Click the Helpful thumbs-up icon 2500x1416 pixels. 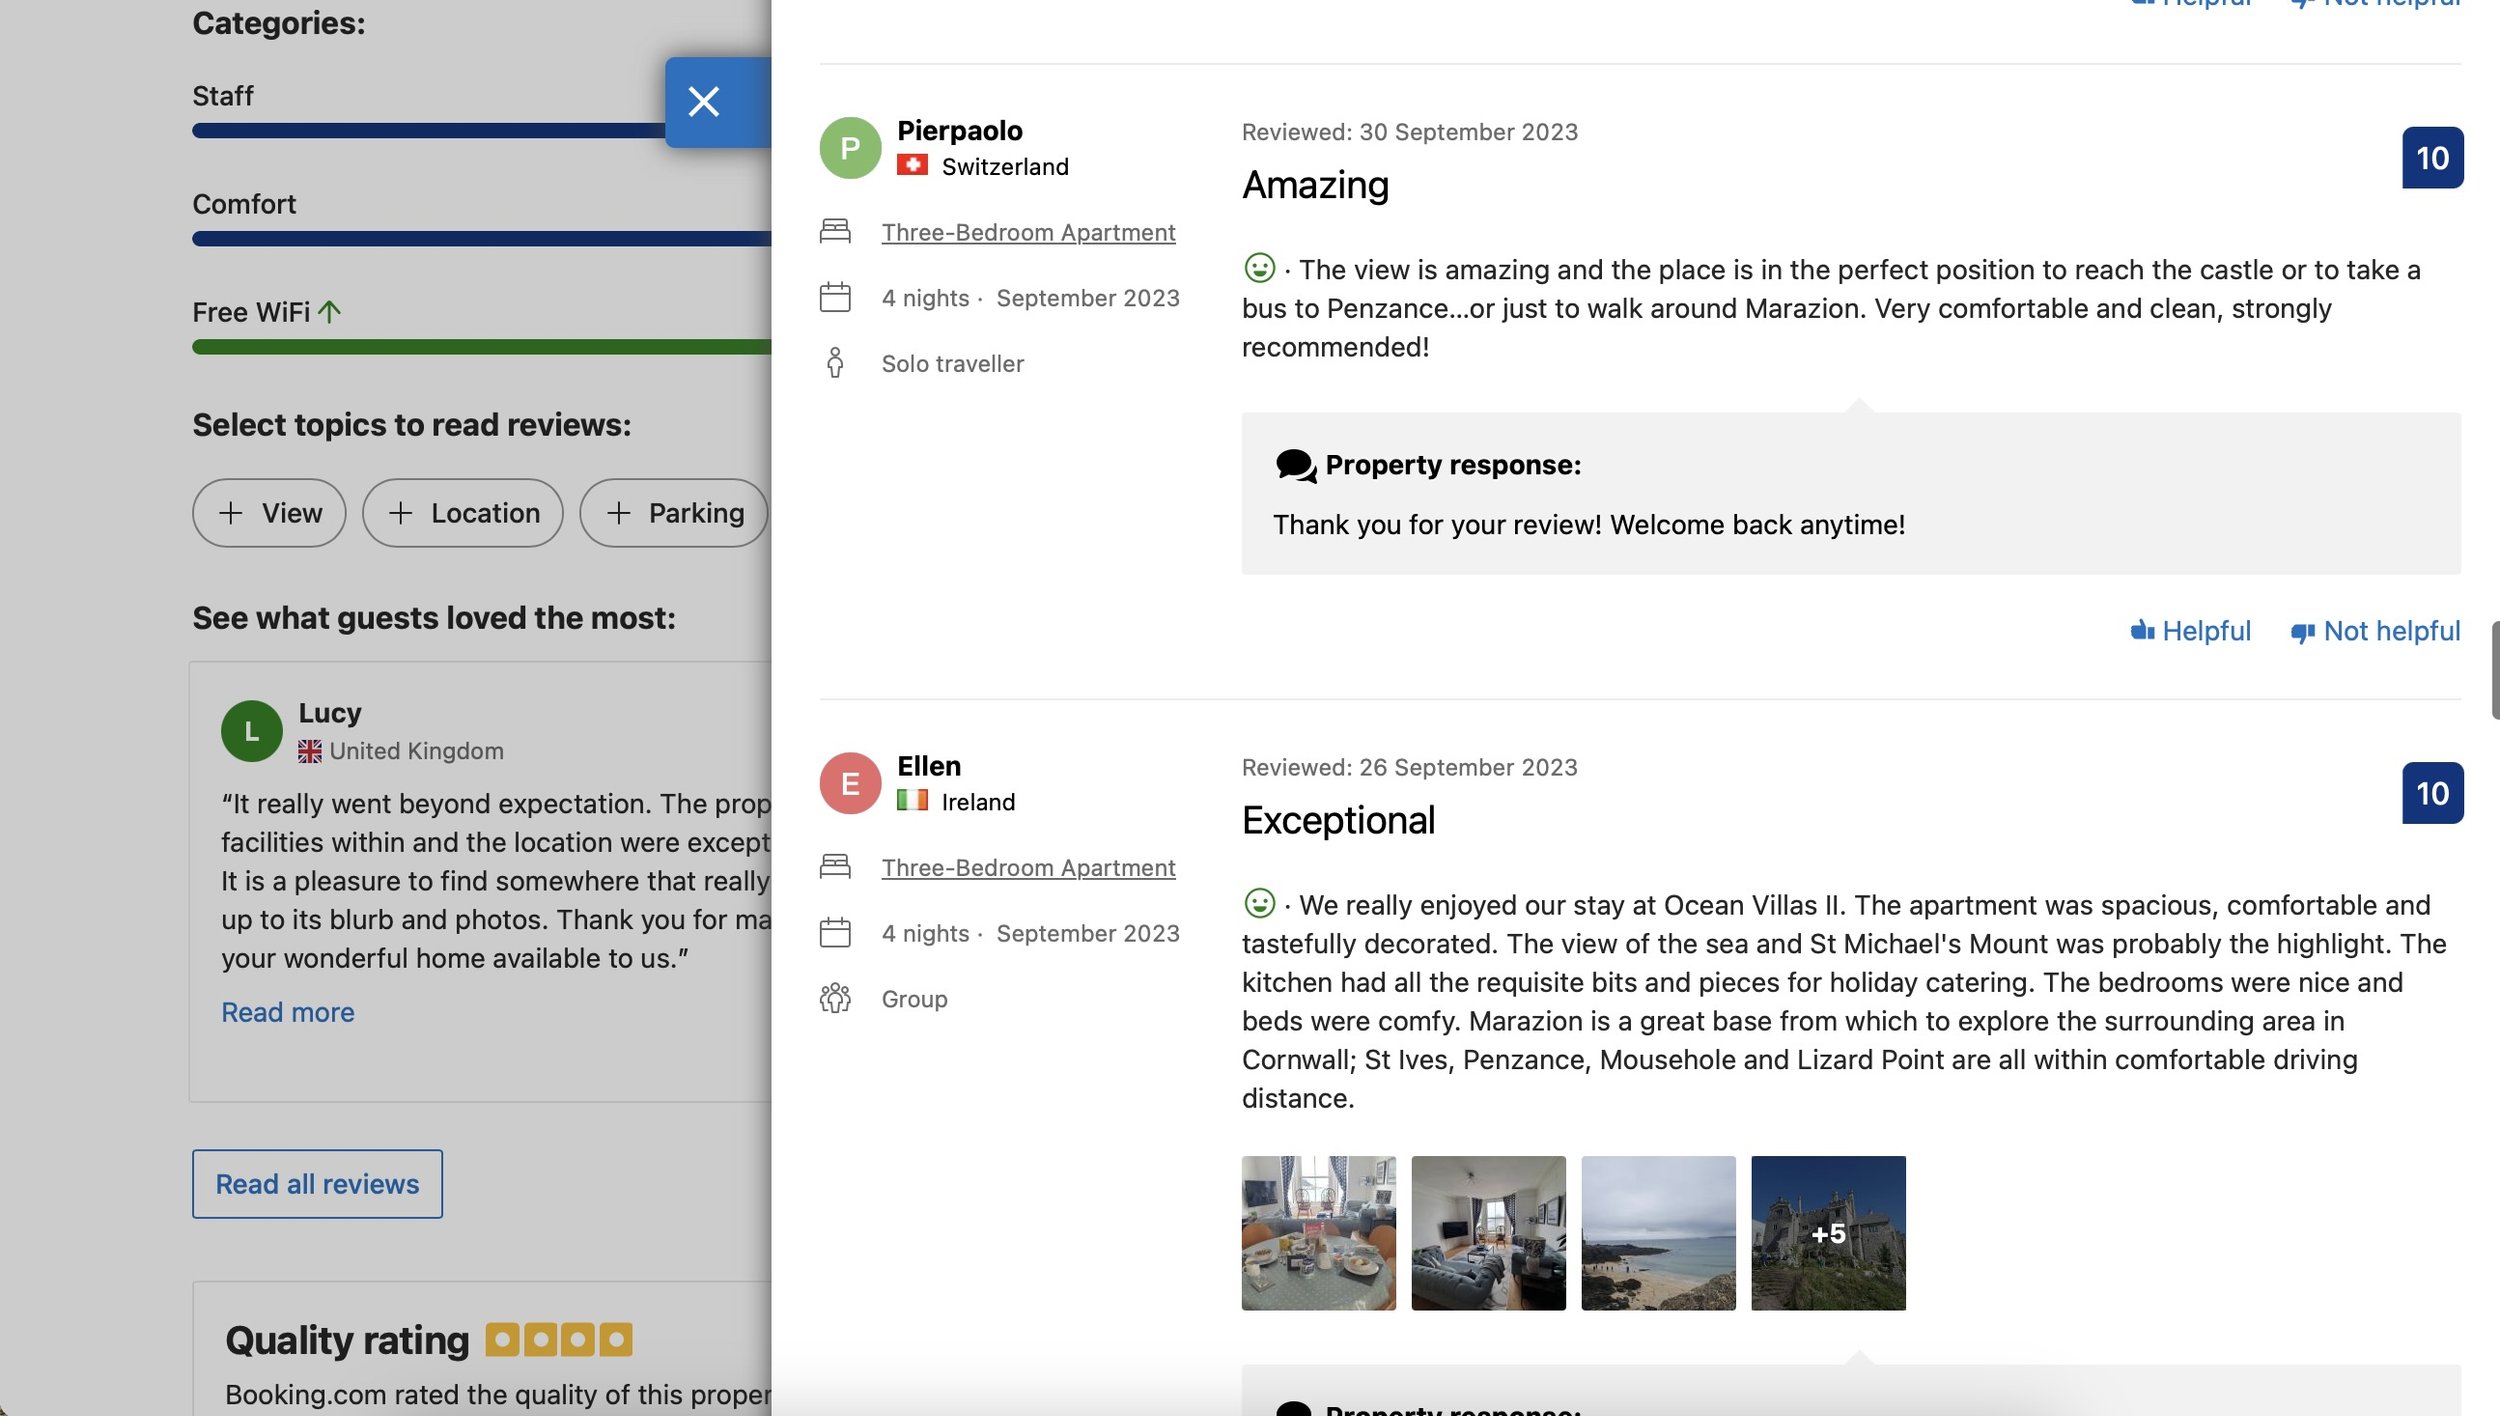coord(2142,631)
